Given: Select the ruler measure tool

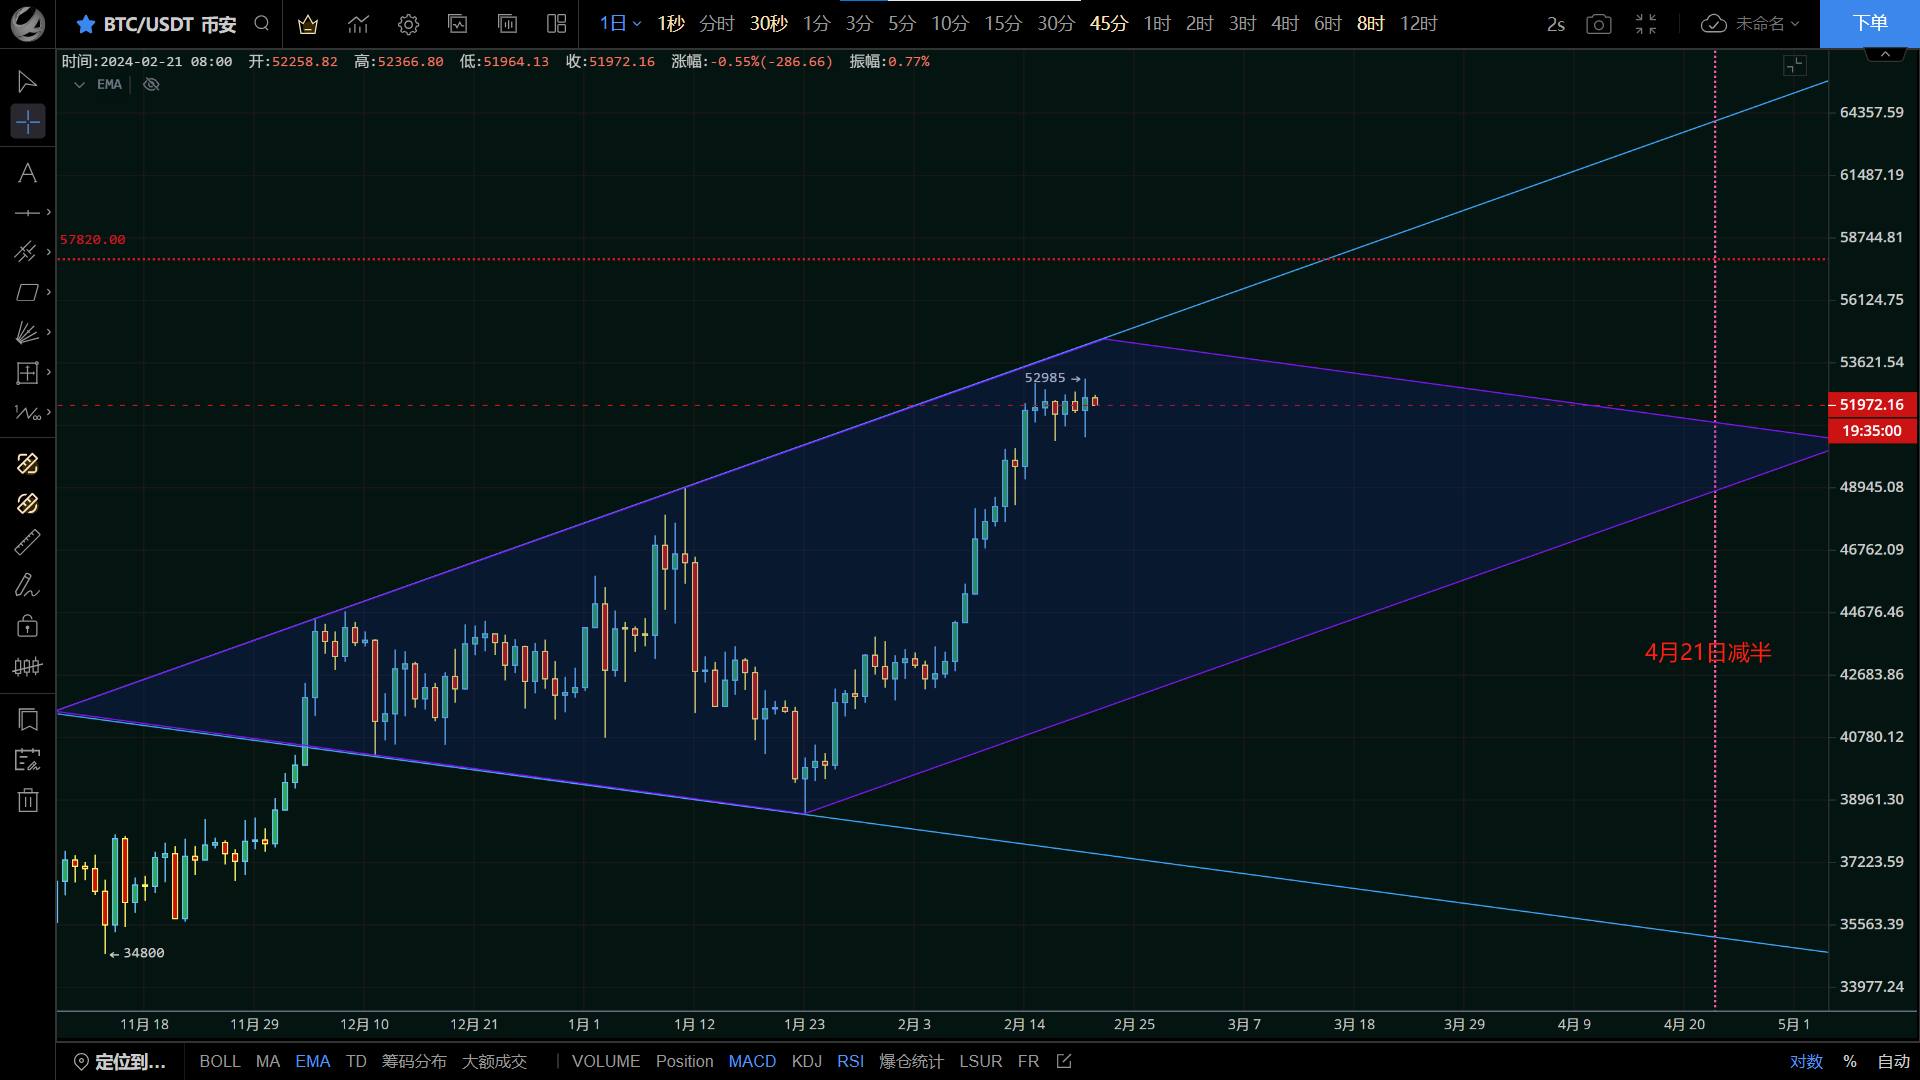Looking at the screenshot, I should pyautogui.click(x=27, y=543).
